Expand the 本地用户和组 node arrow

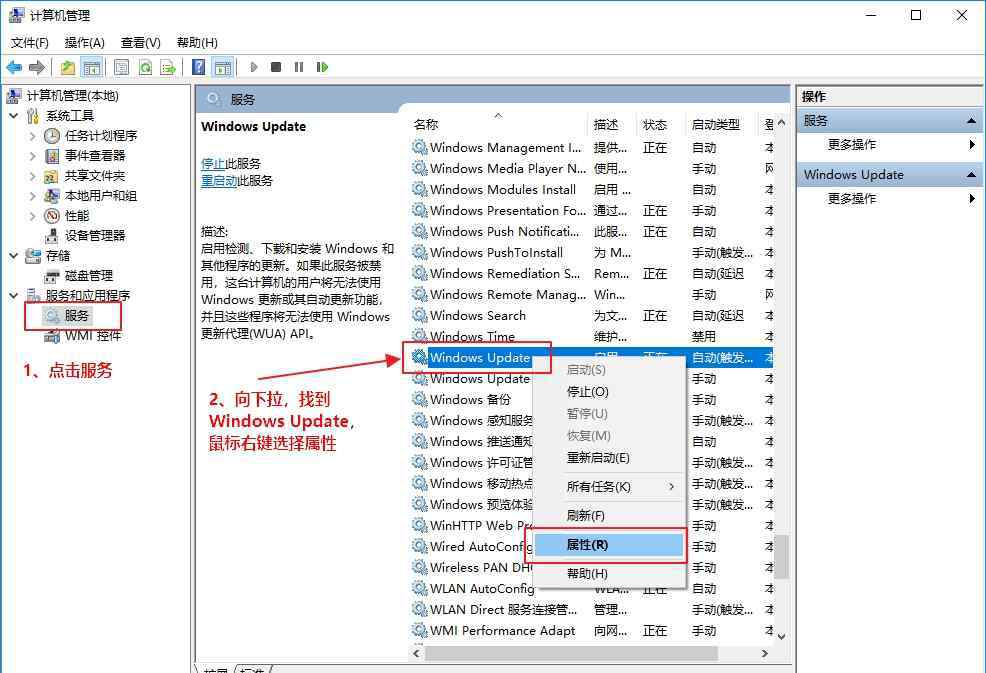(33, 196)
